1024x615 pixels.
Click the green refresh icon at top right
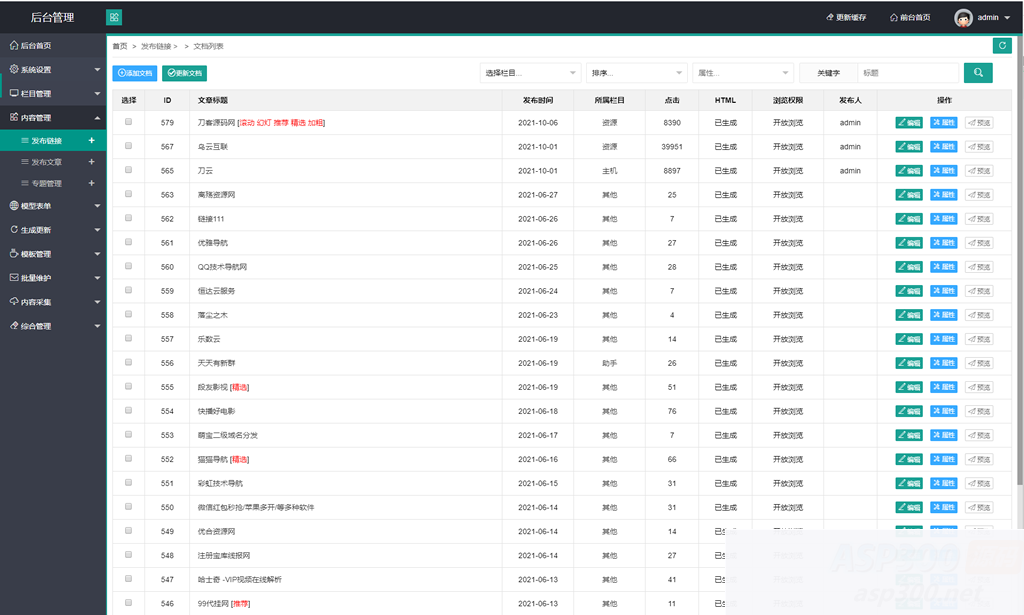click(x=1001, y=45)
